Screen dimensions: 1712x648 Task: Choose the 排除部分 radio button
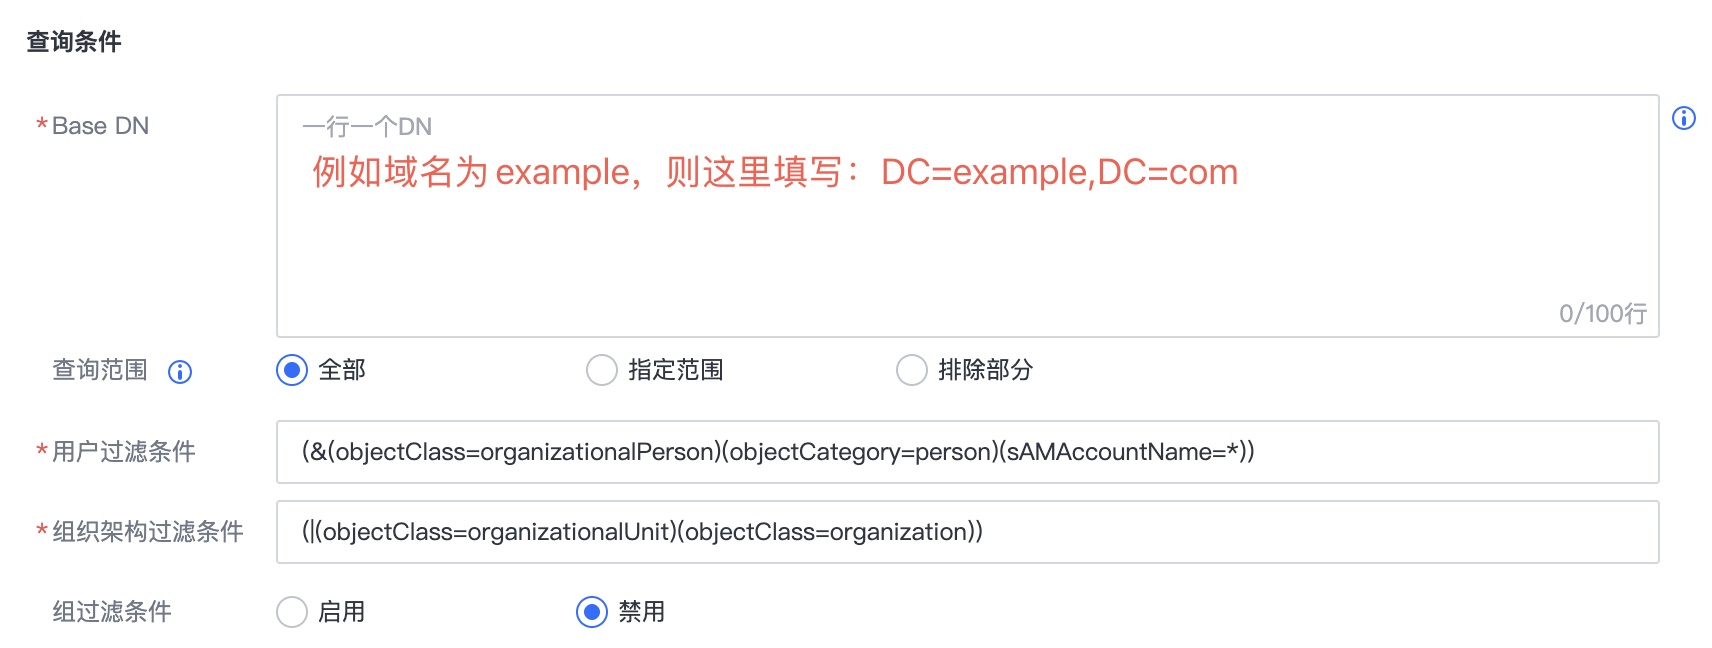(912, 370)
